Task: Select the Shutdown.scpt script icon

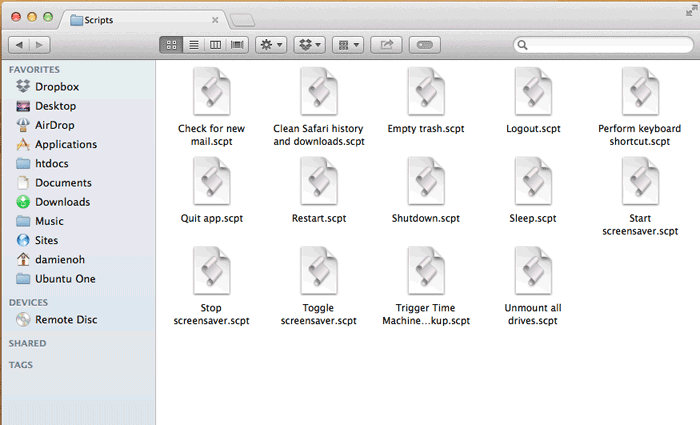Action: point(426,181)
